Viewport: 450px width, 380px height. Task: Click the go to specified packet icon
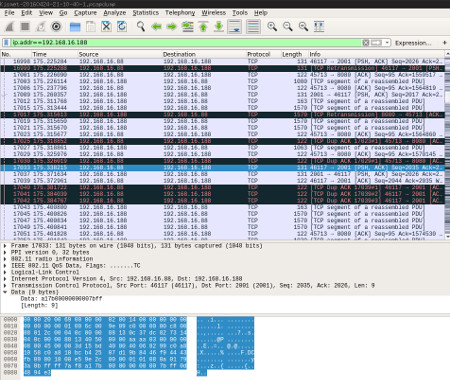(188, 27)
